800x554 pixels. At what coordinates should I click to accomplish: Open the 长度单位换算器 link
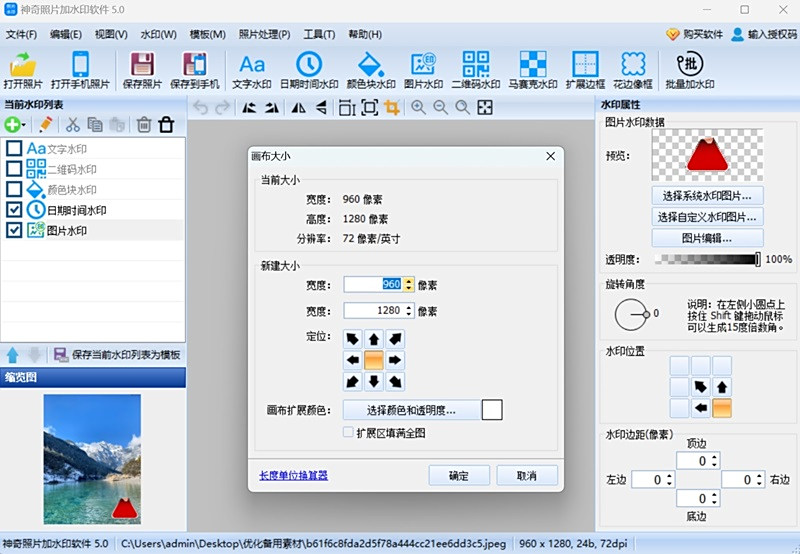tap(293, 475)
